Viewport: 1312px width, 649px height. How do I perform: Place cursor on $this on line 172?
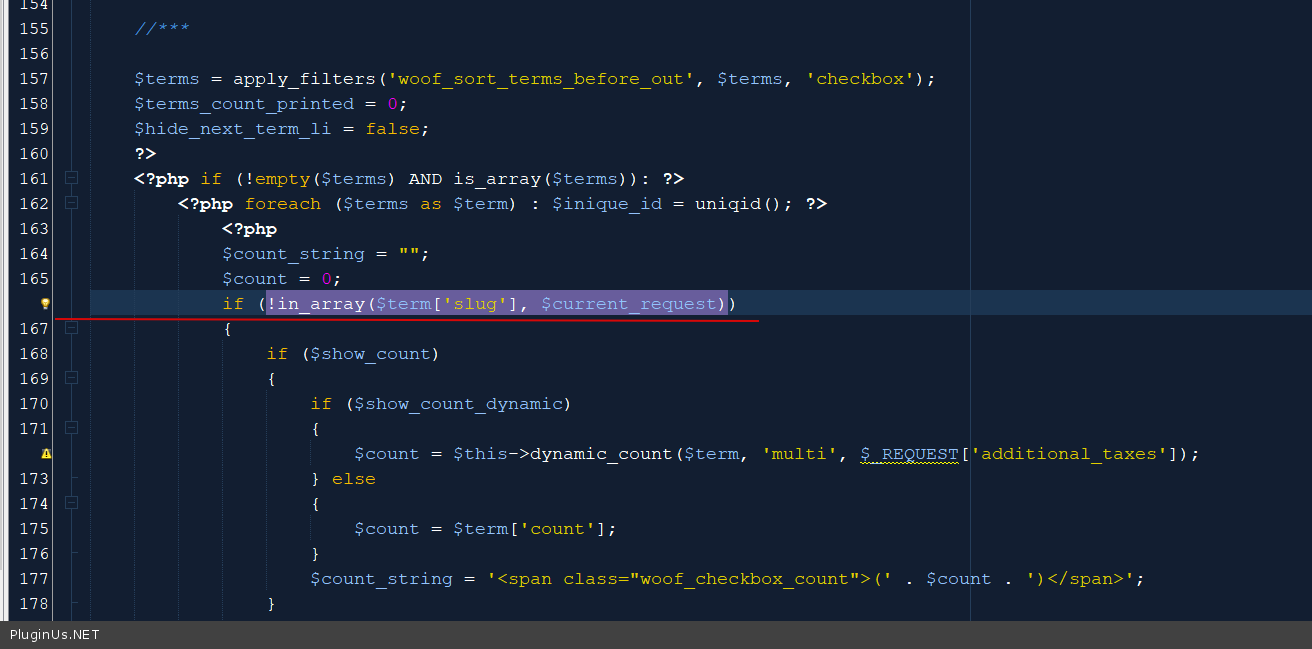click(x=480, y=454)
